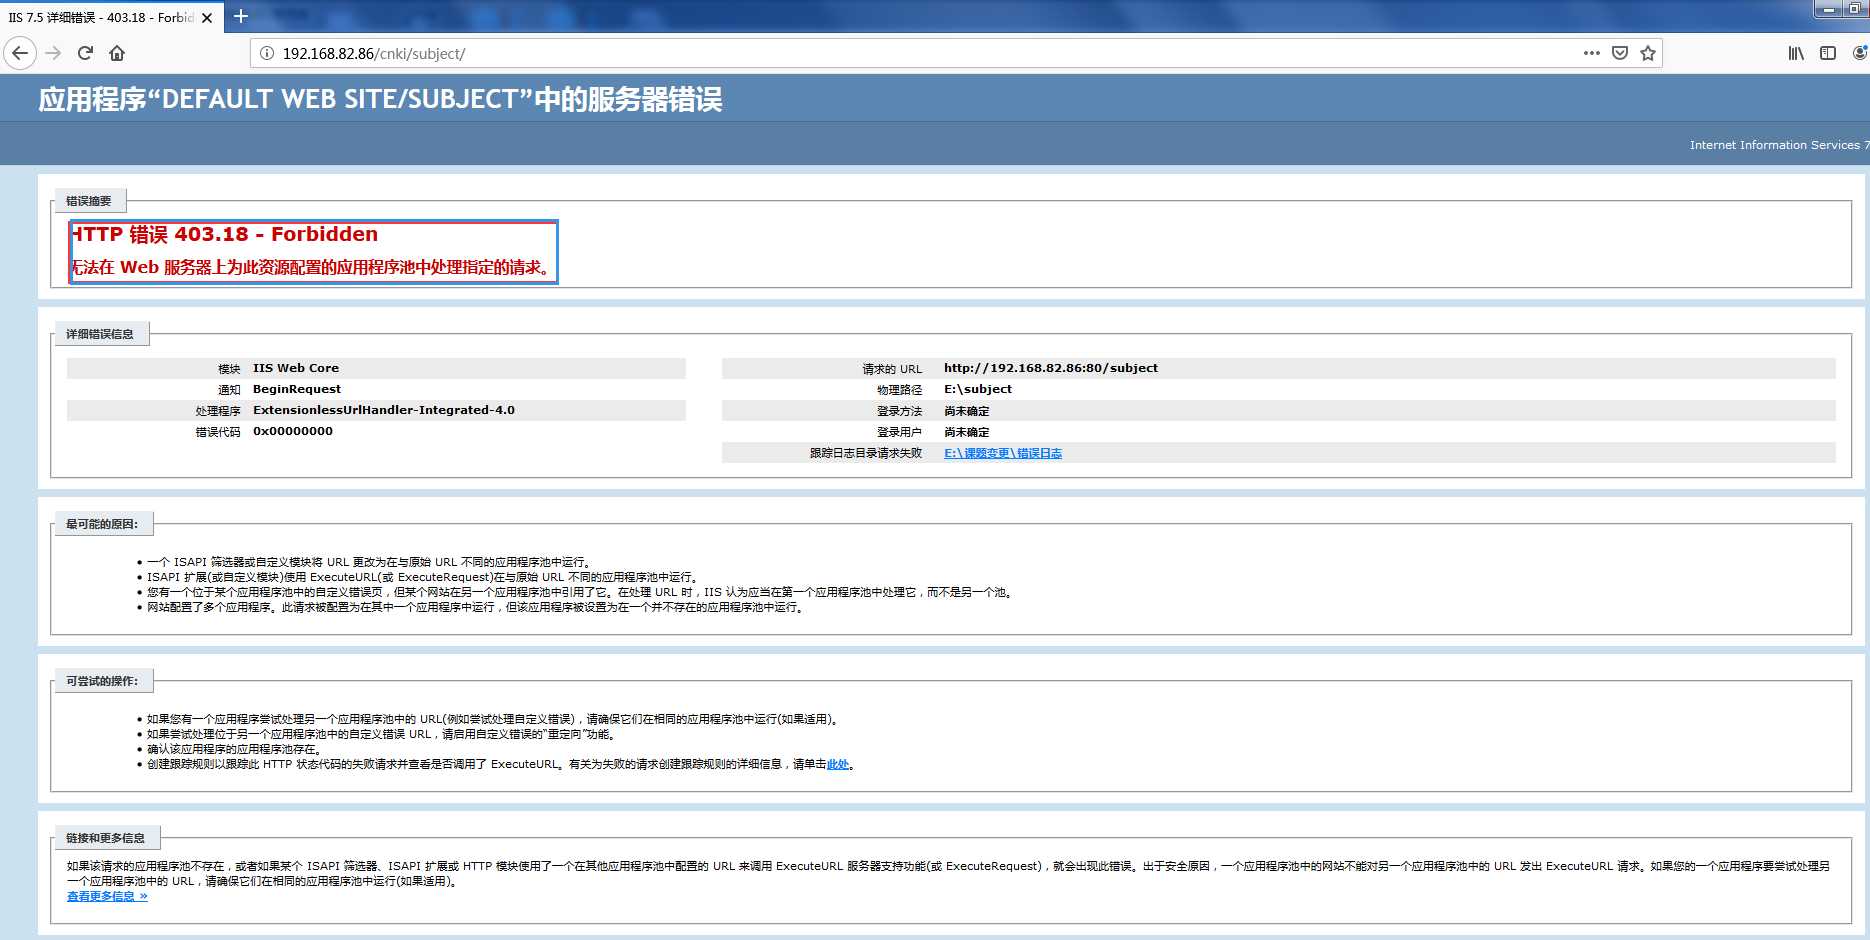The width and height of the screenshot is (1870, 940).
Task: Open the 查看更多信息 link
Action: click(x=107, y=896)
